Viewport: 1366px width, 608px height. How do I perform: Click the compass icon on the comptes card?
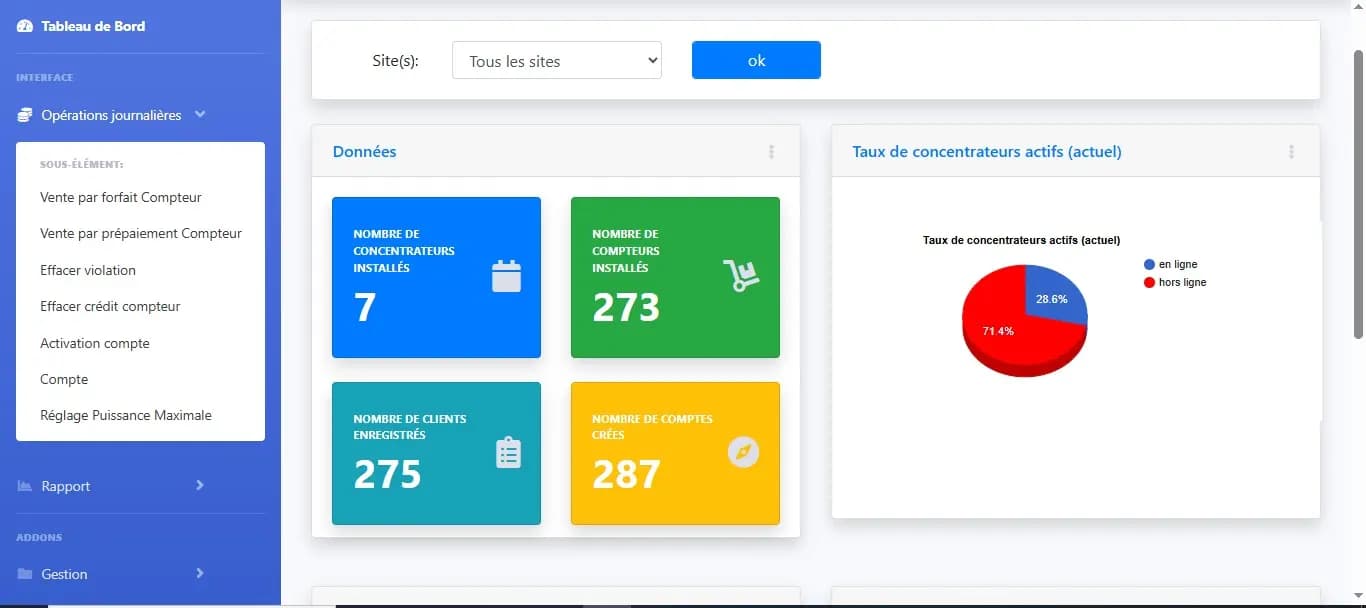743,452
